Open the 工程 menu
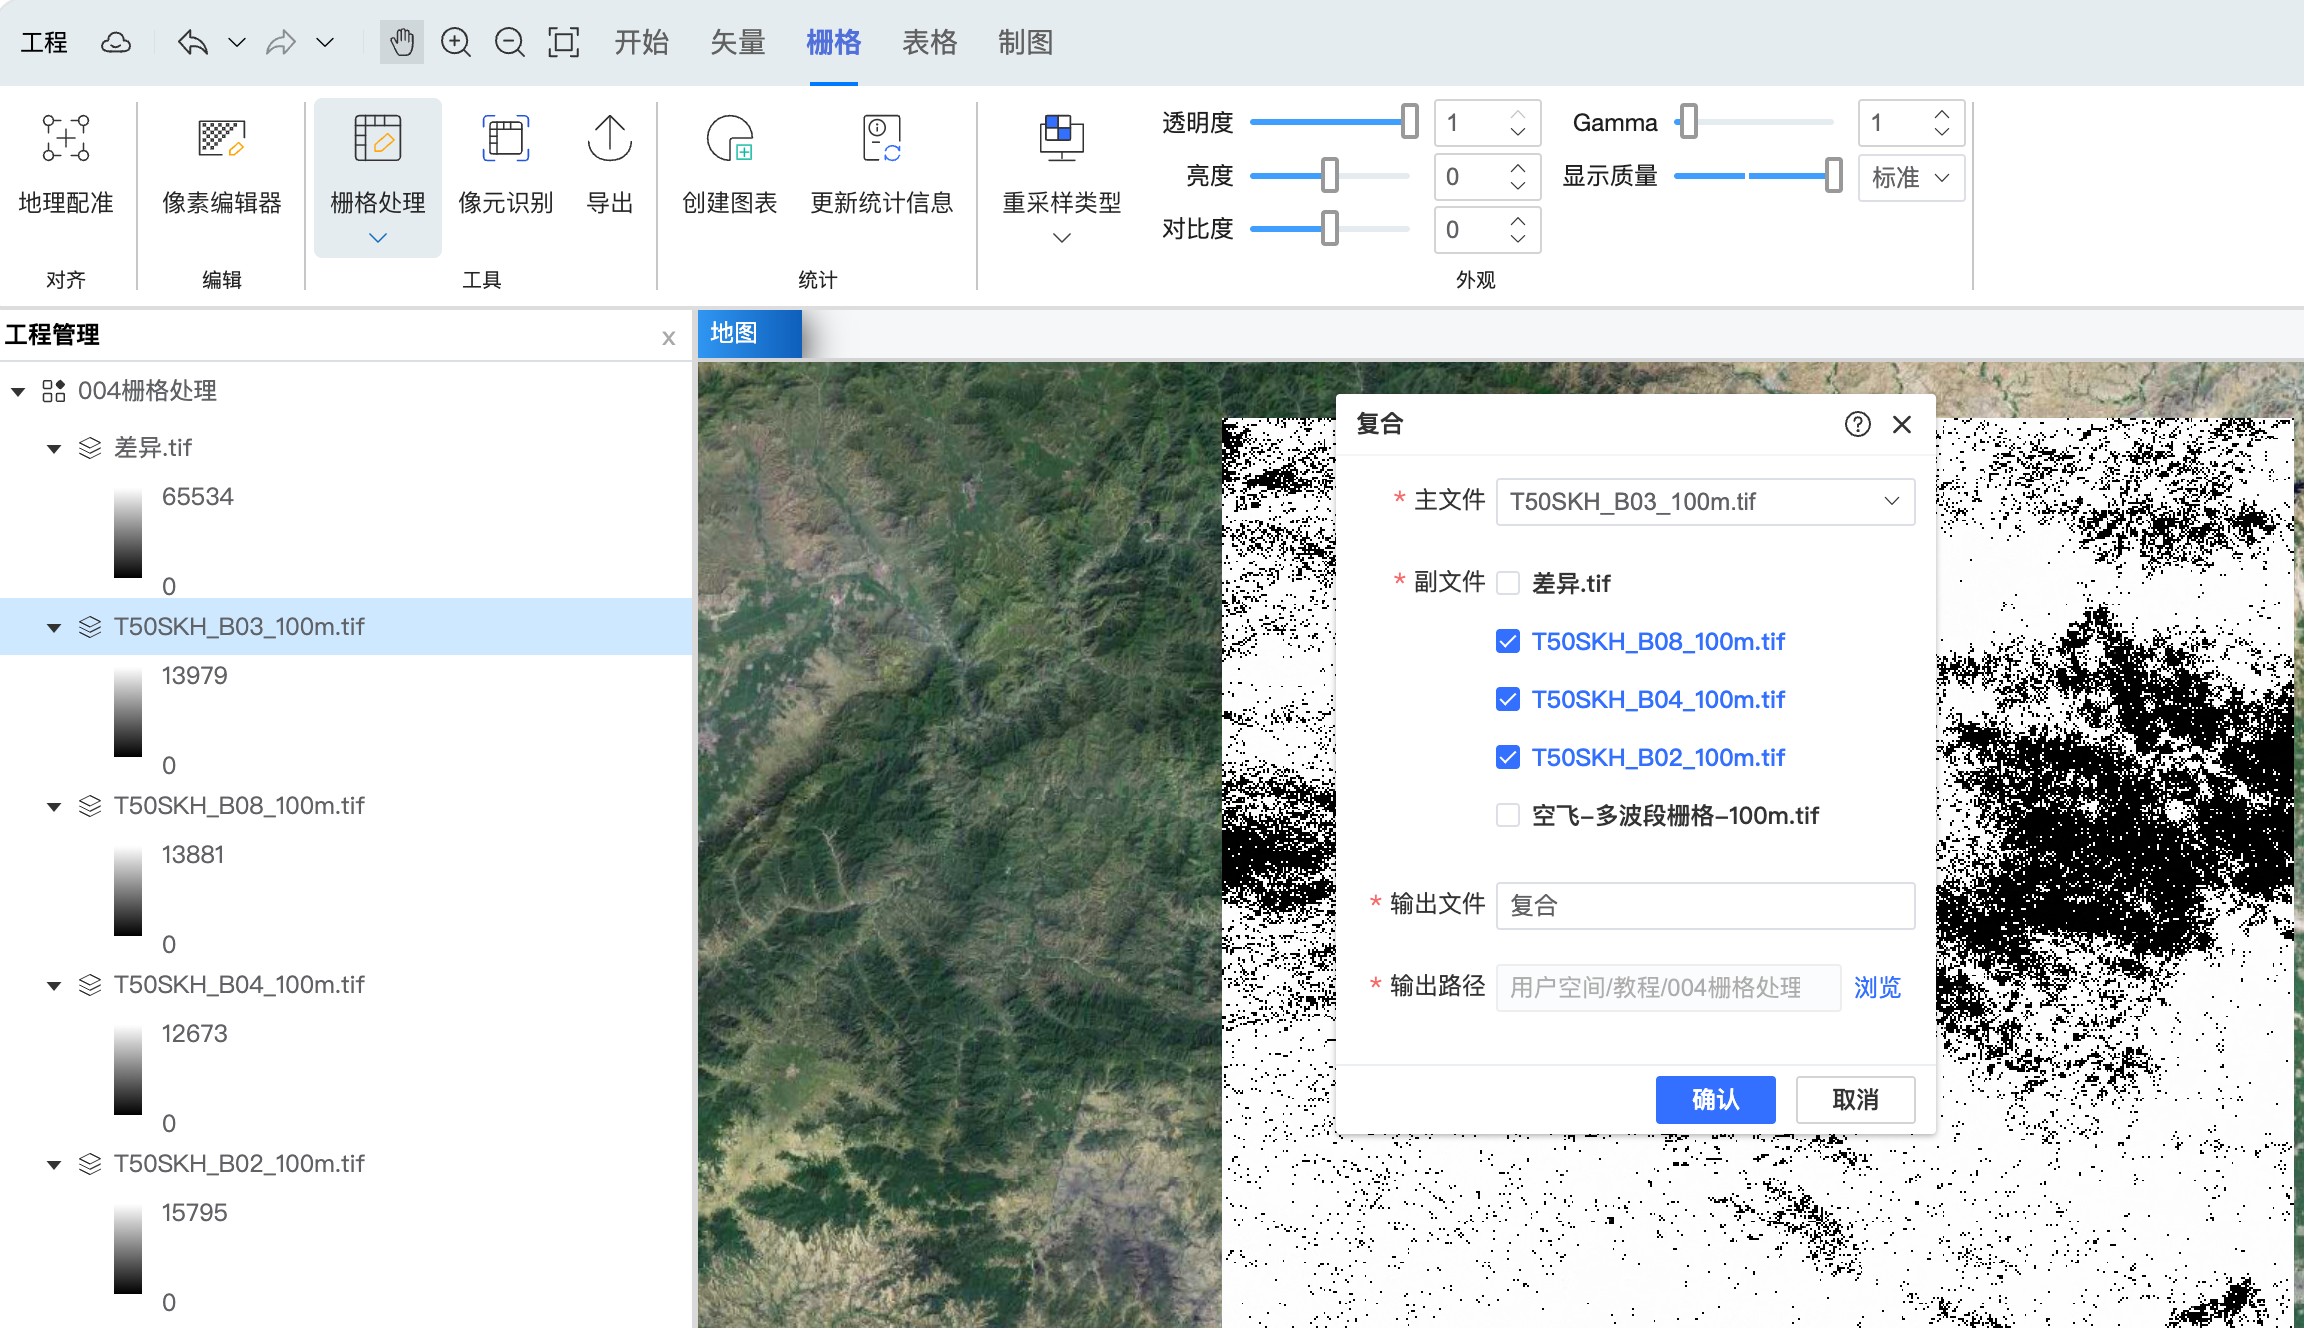Viewport: 2304px width, 1328px height. (x=44, y=42)
